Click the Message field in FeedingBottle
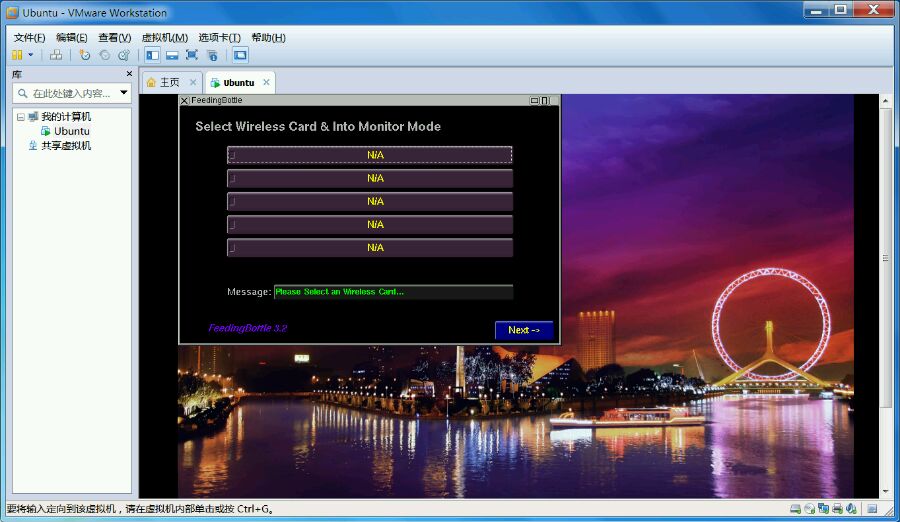Screen dimensions: 900x522 (393, 292)
